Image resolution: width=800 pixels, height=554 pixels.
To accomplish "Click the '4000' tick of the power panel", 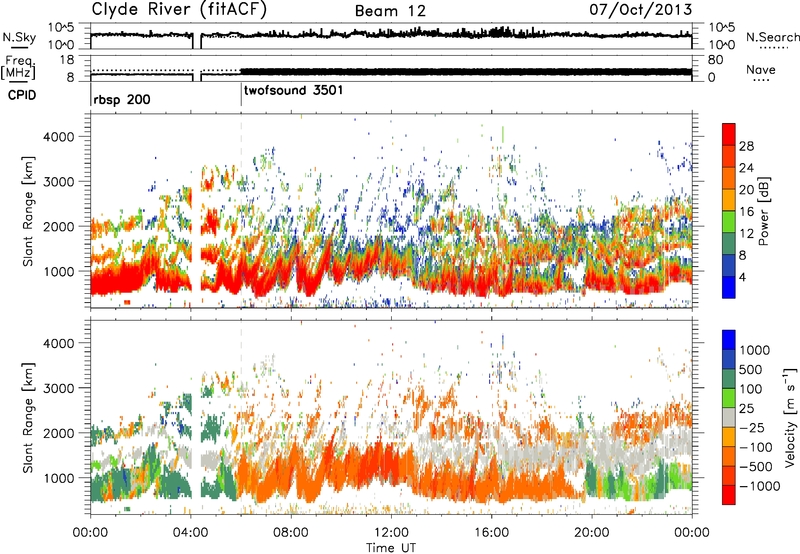I will (x=58, y=137).
